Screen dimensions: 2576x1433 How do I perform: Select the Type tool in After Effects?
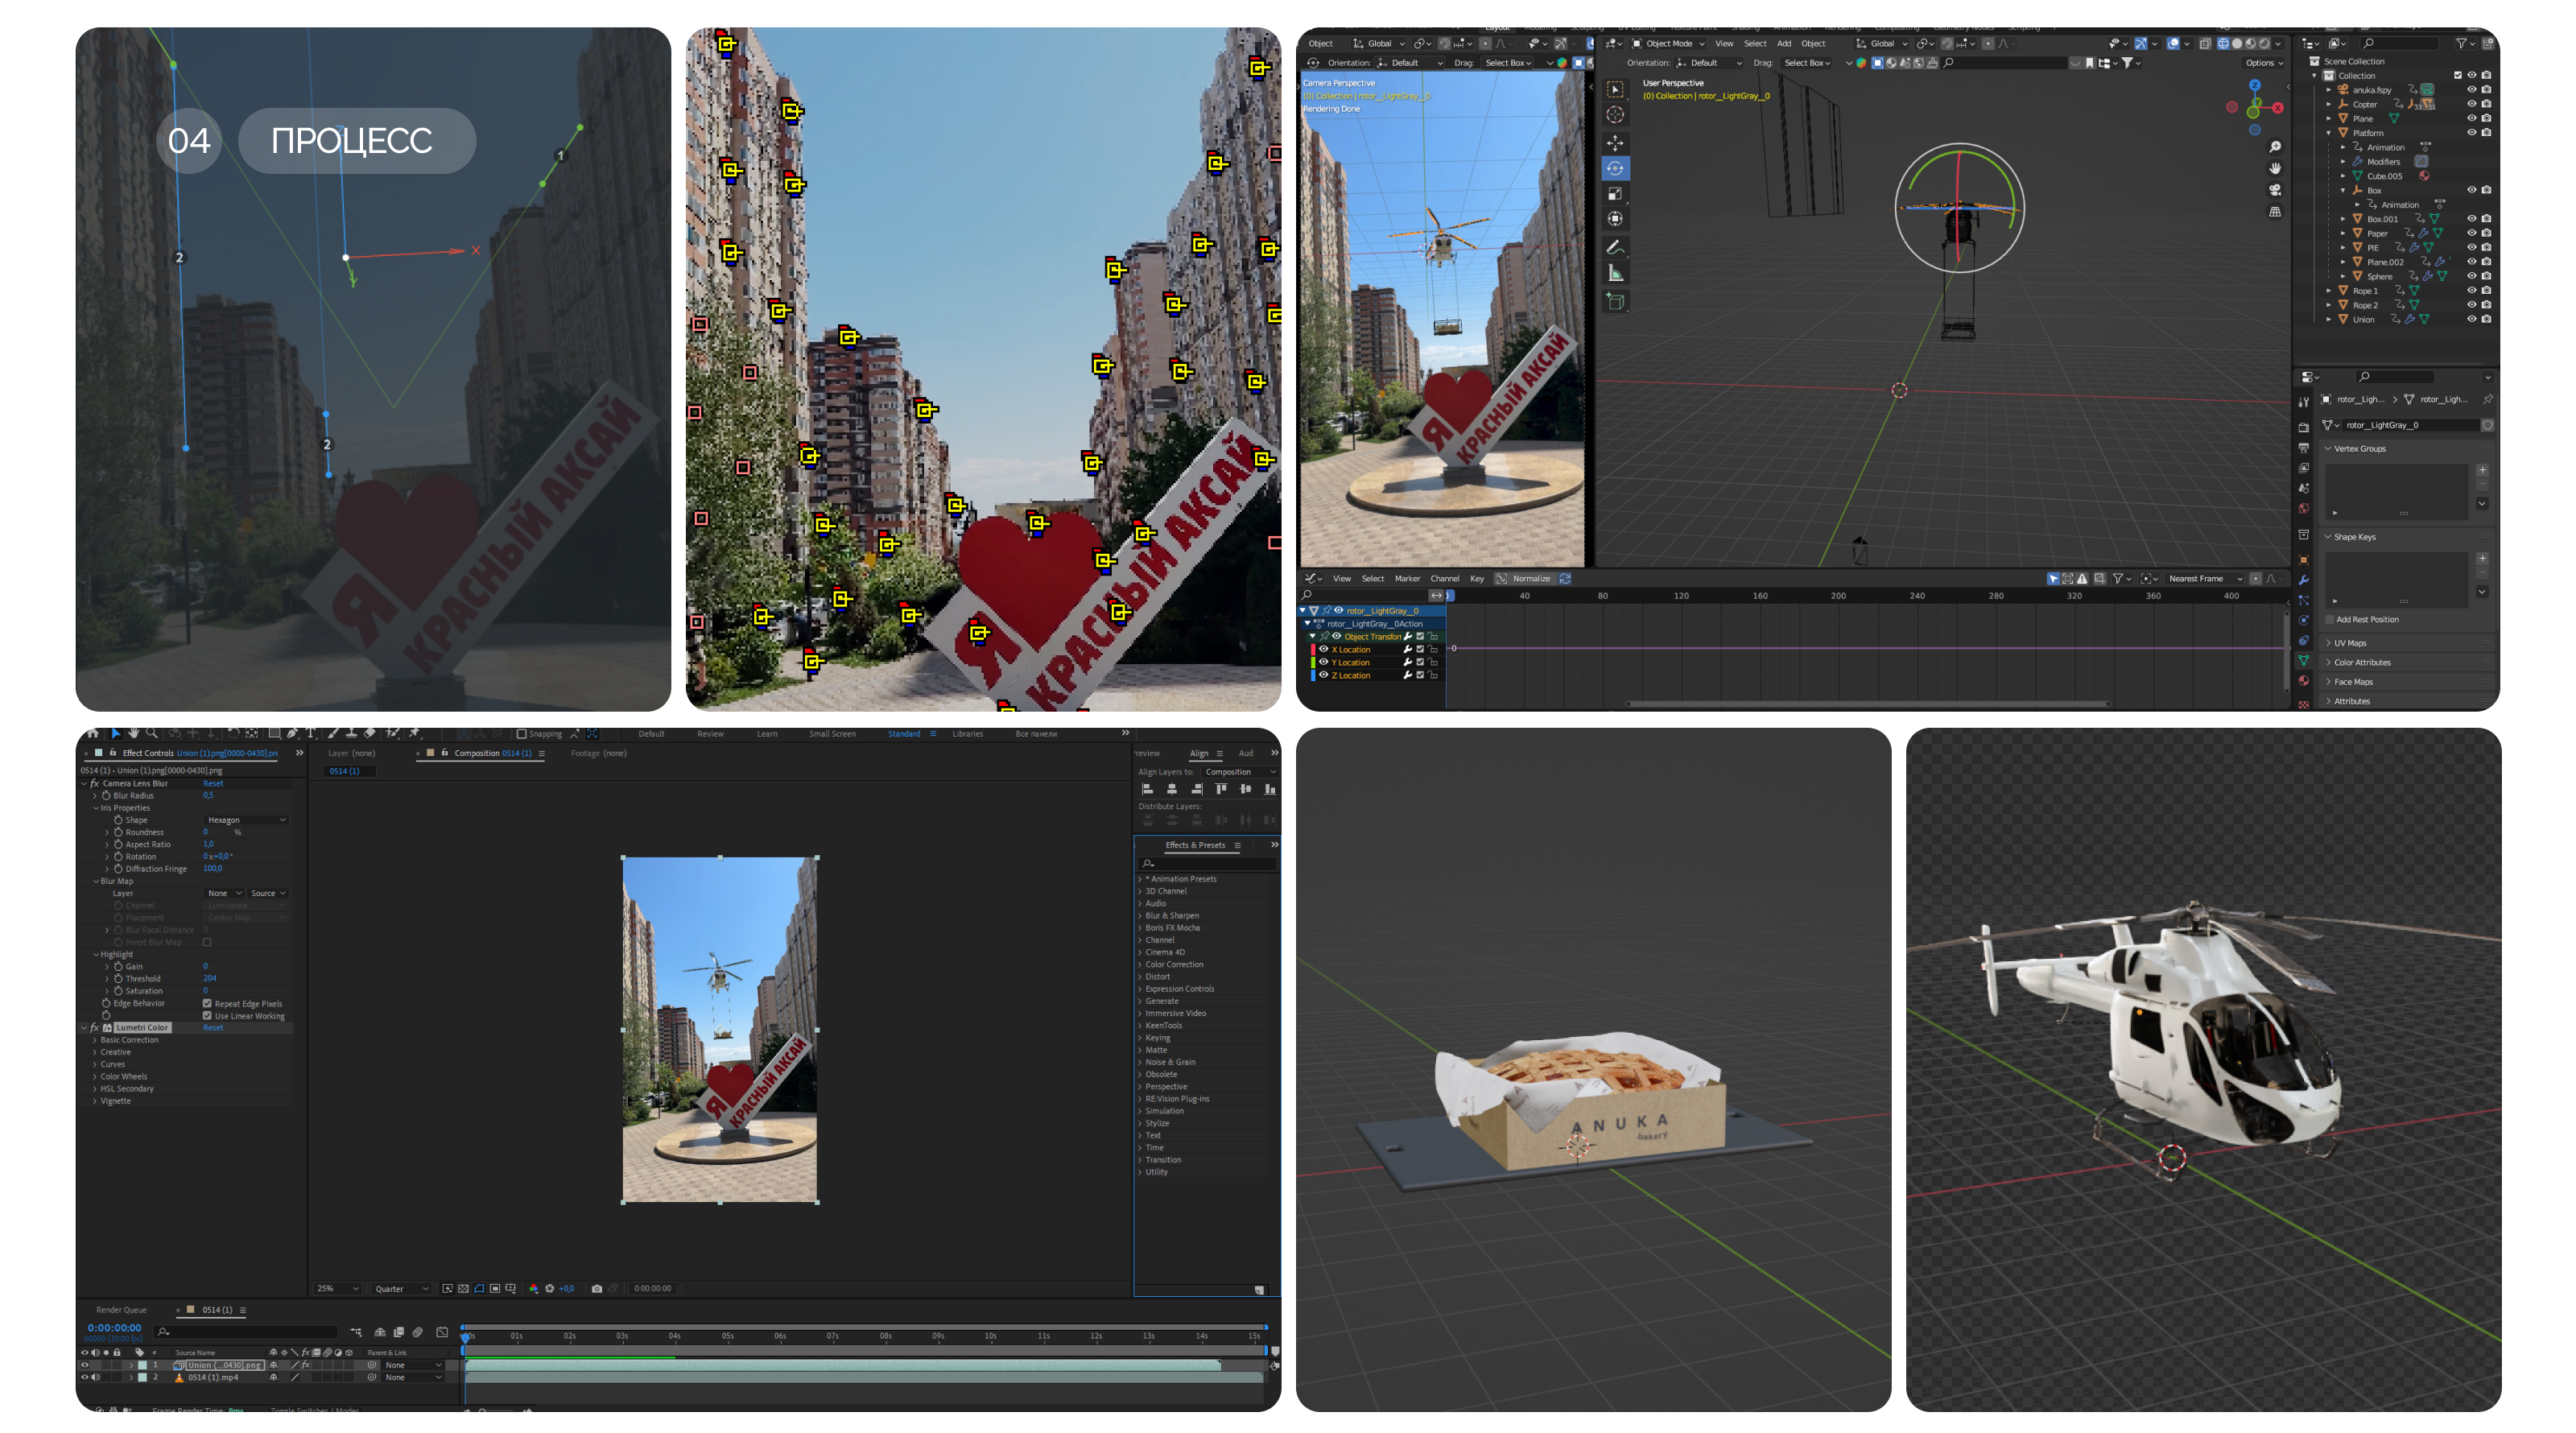(311, 734)
